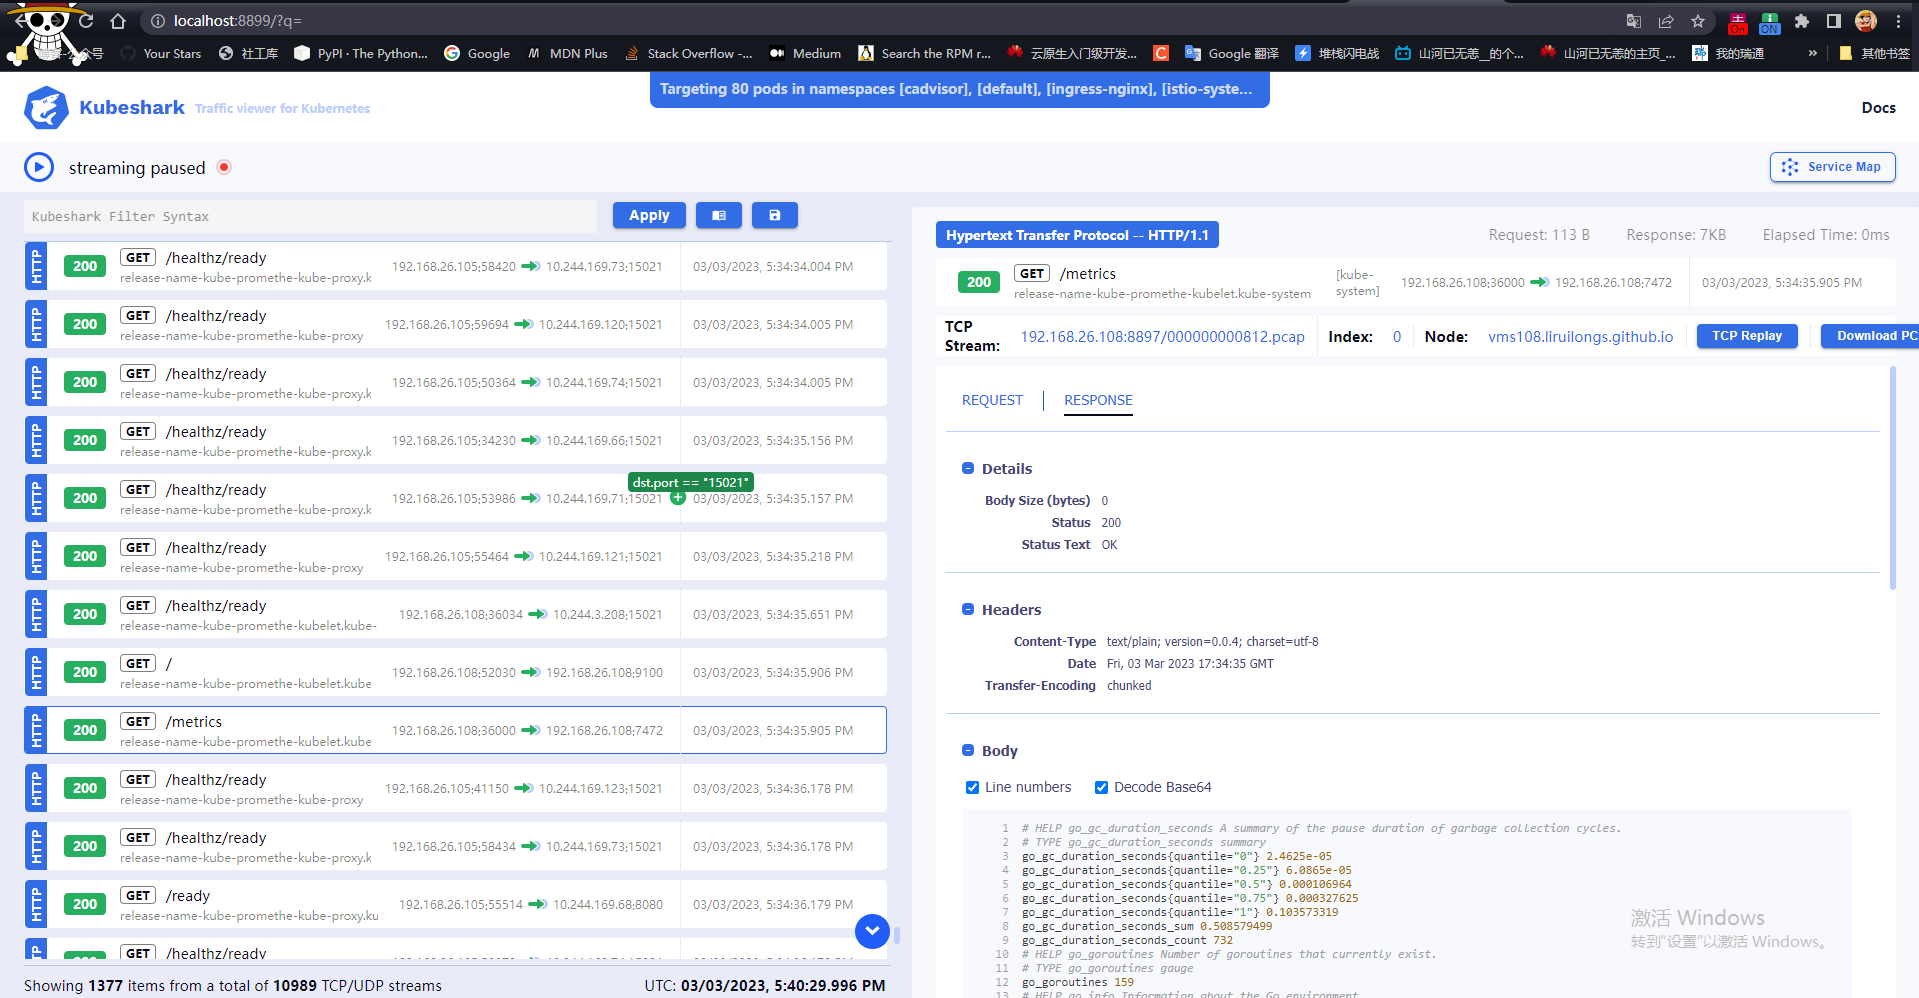Viewport: 1919px width, 998px height.
Task: Open the 社工库 bookmark
Action: click(x=248, y=53)
